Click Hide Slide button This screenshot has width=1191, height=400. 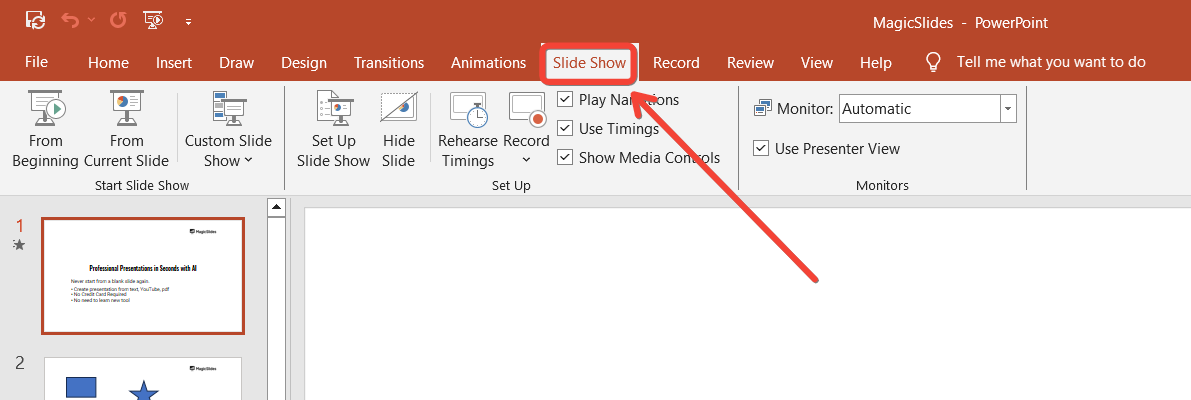pos(399,129)
